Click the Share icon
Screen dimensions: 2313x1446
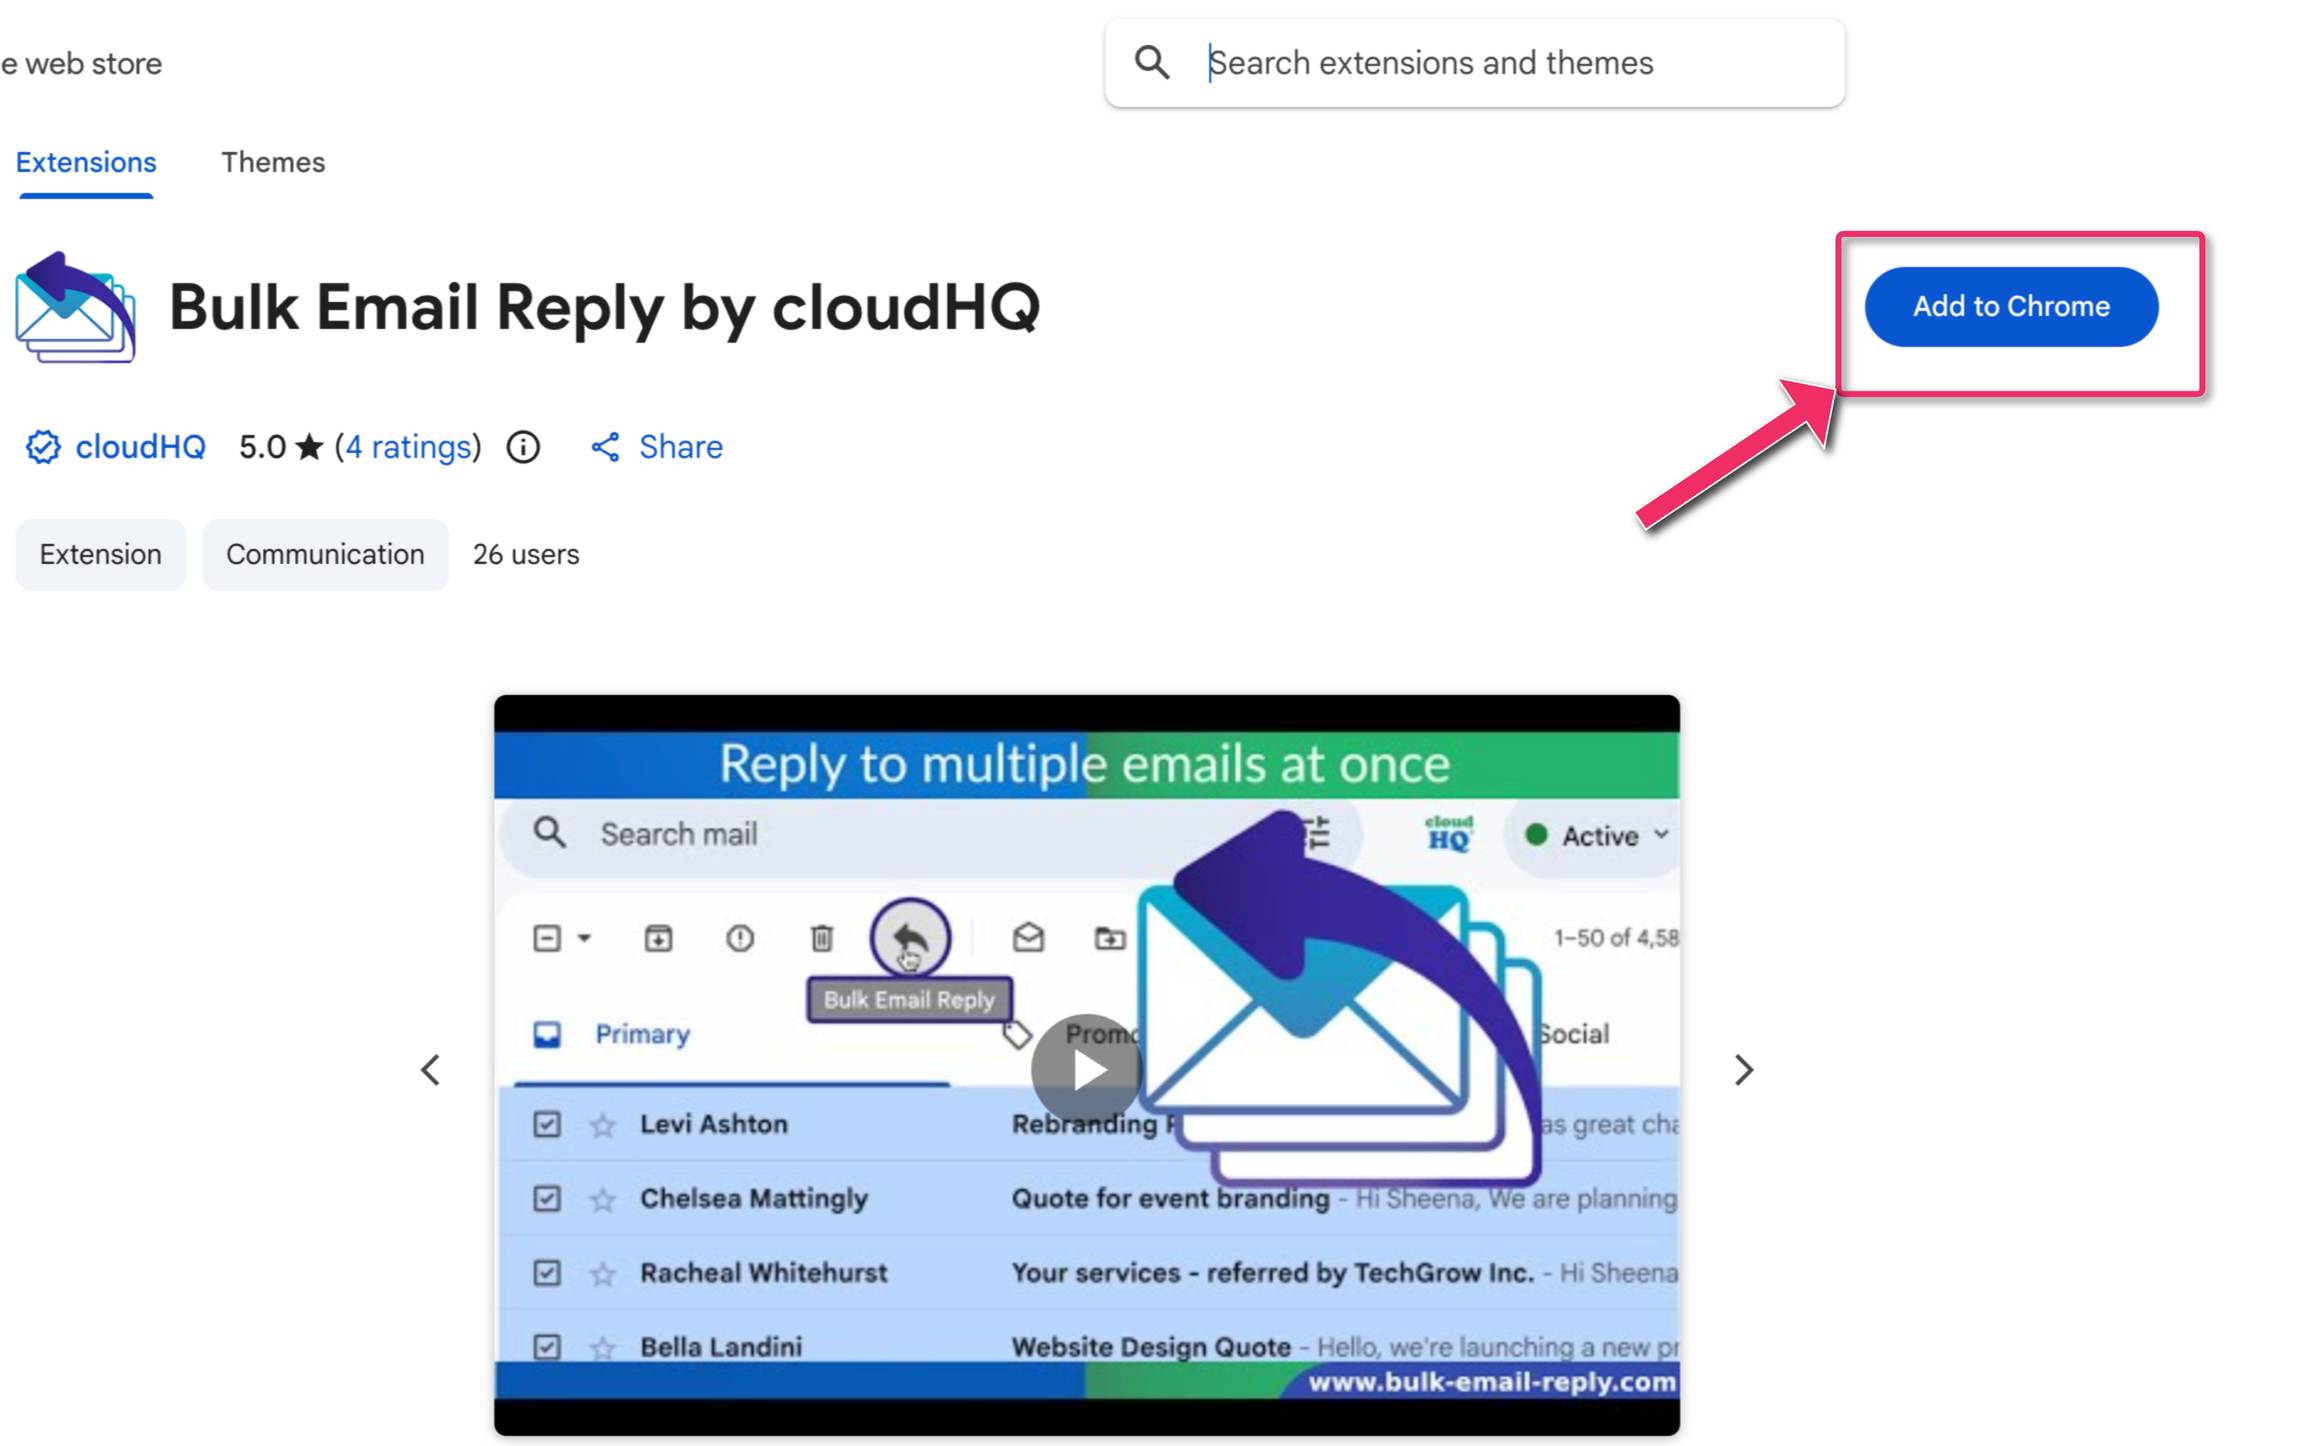pos(605,447)
